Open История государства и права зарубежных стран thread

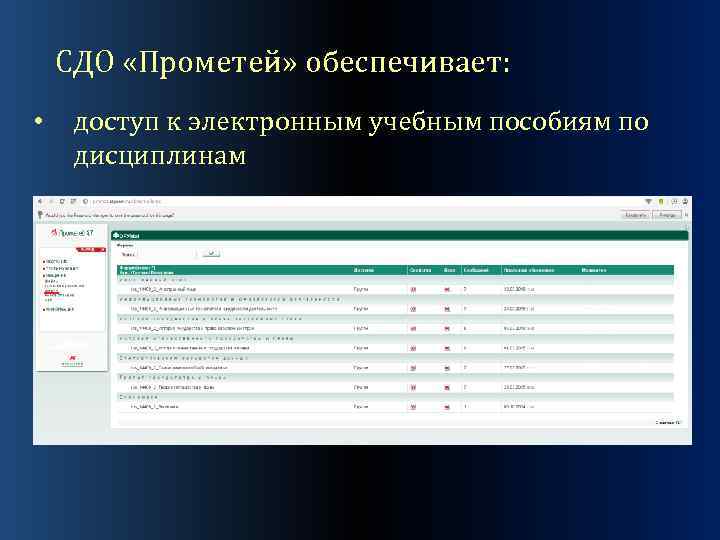[192, 329]
